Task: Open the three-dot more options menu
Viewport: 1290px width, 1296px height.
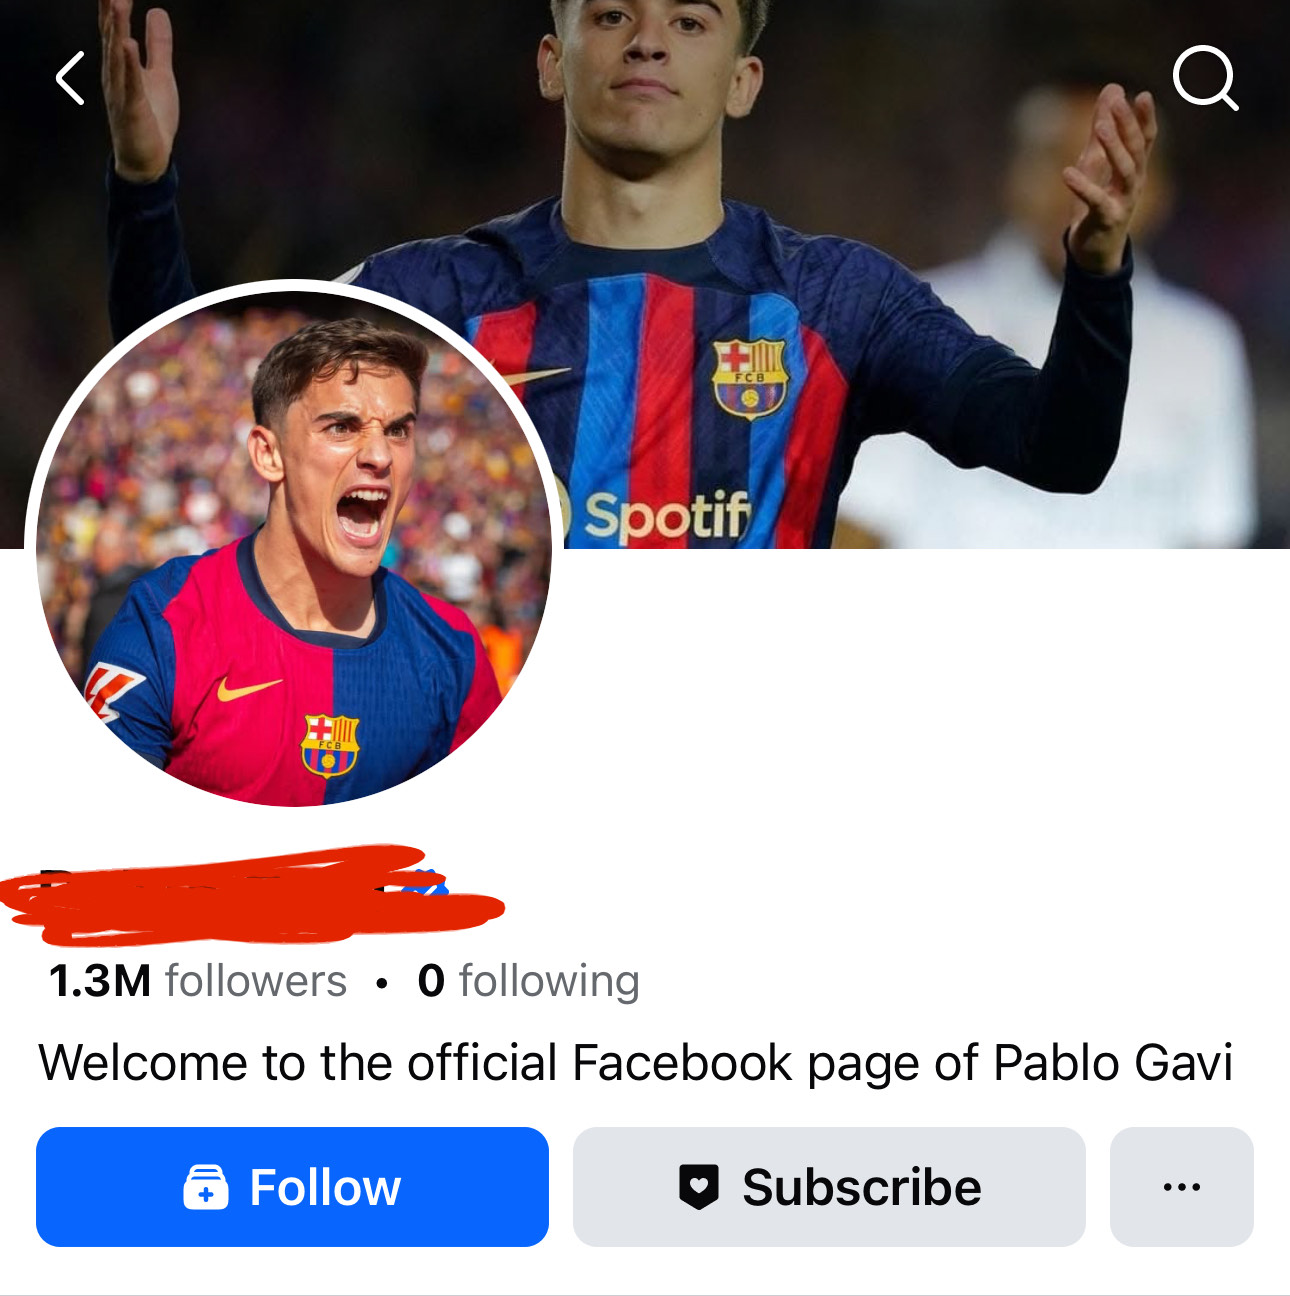Action: pyautogui.click(x=1181, y=1187)
